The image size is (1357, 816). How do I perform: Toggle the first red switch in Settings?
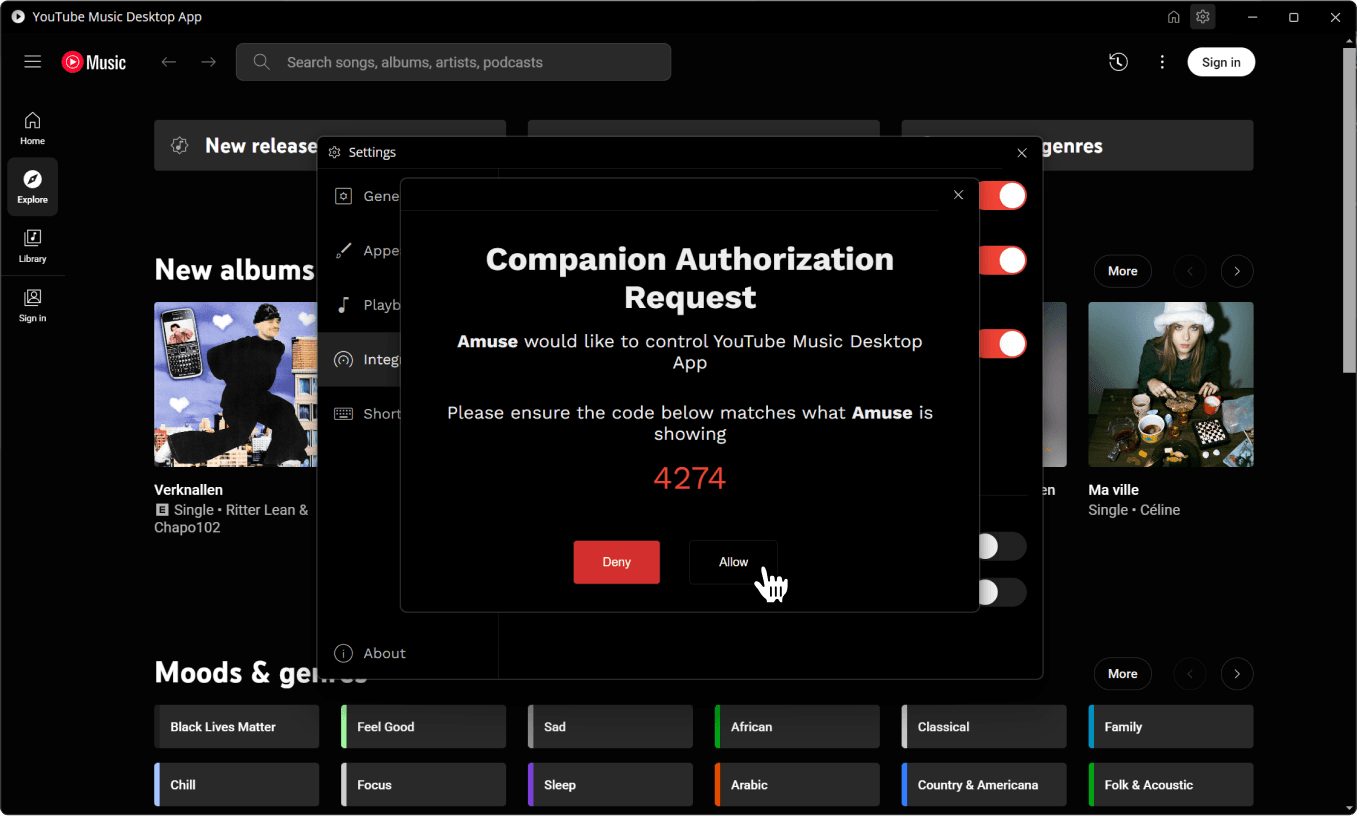[1003, 196]
